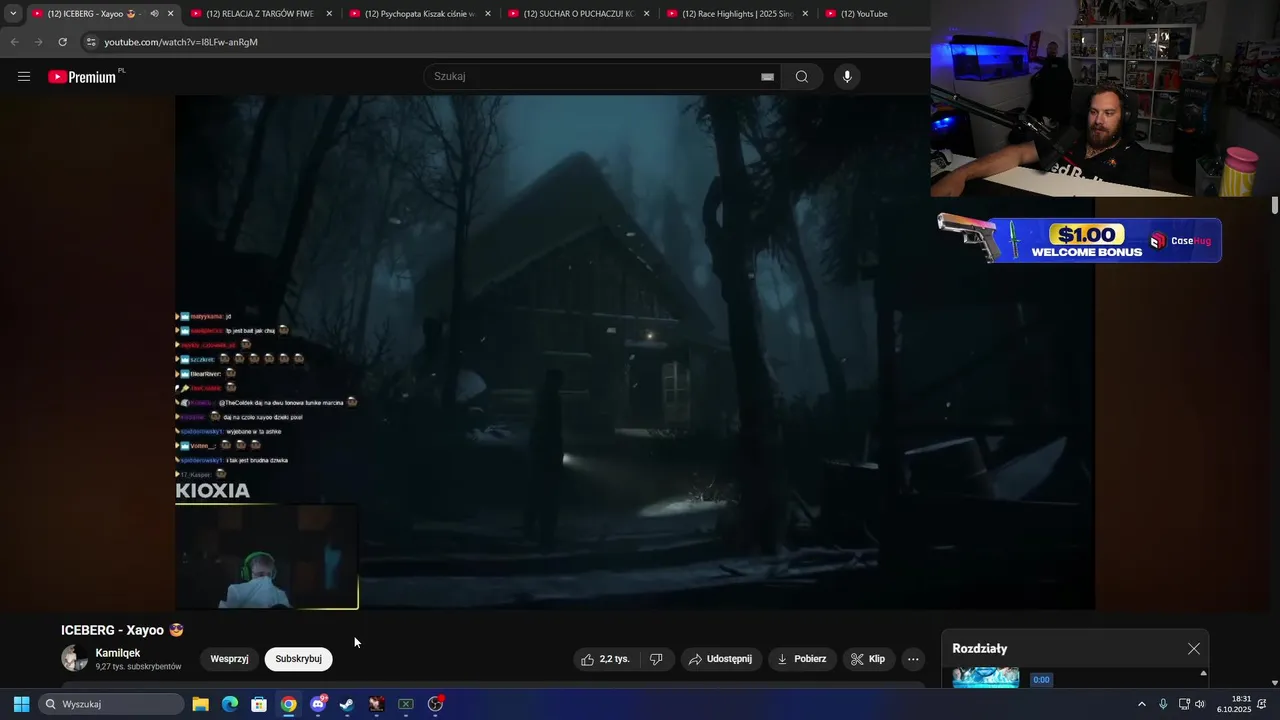Click the browser address bar URL

tap(181, 42)
